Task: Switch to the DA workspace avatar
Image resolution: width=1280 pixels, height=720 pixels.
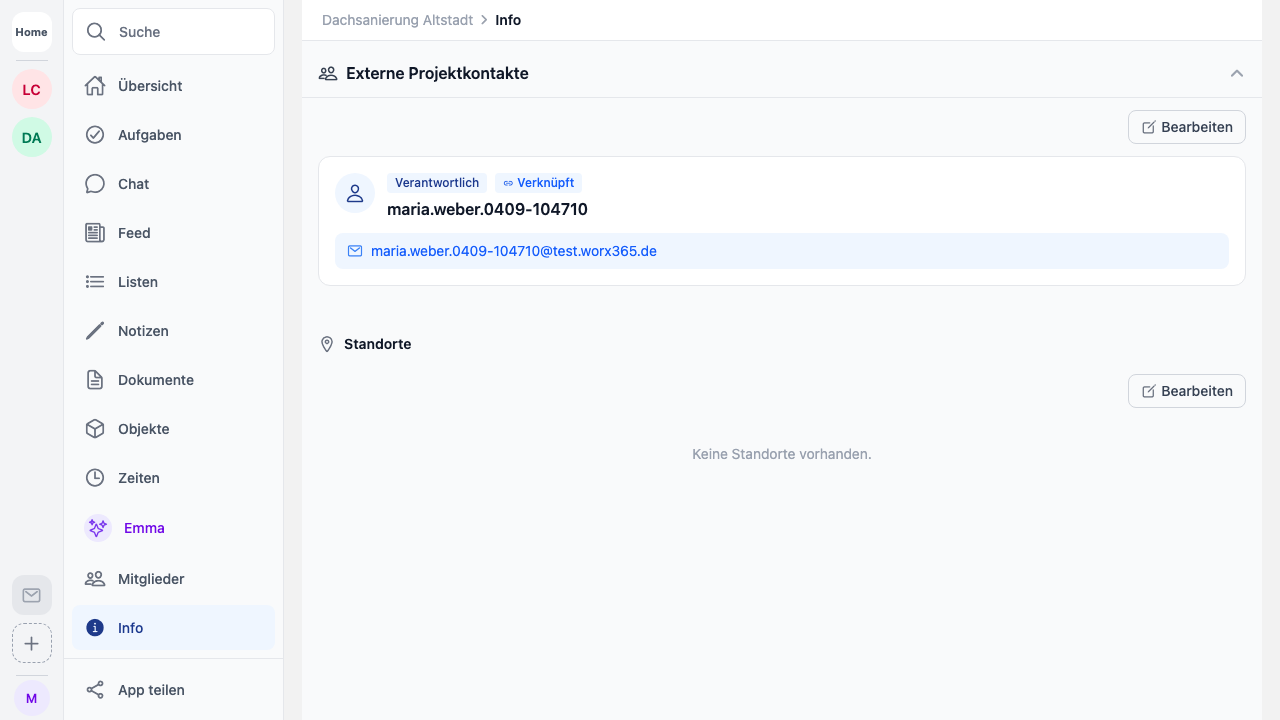Action: point(32,138)
